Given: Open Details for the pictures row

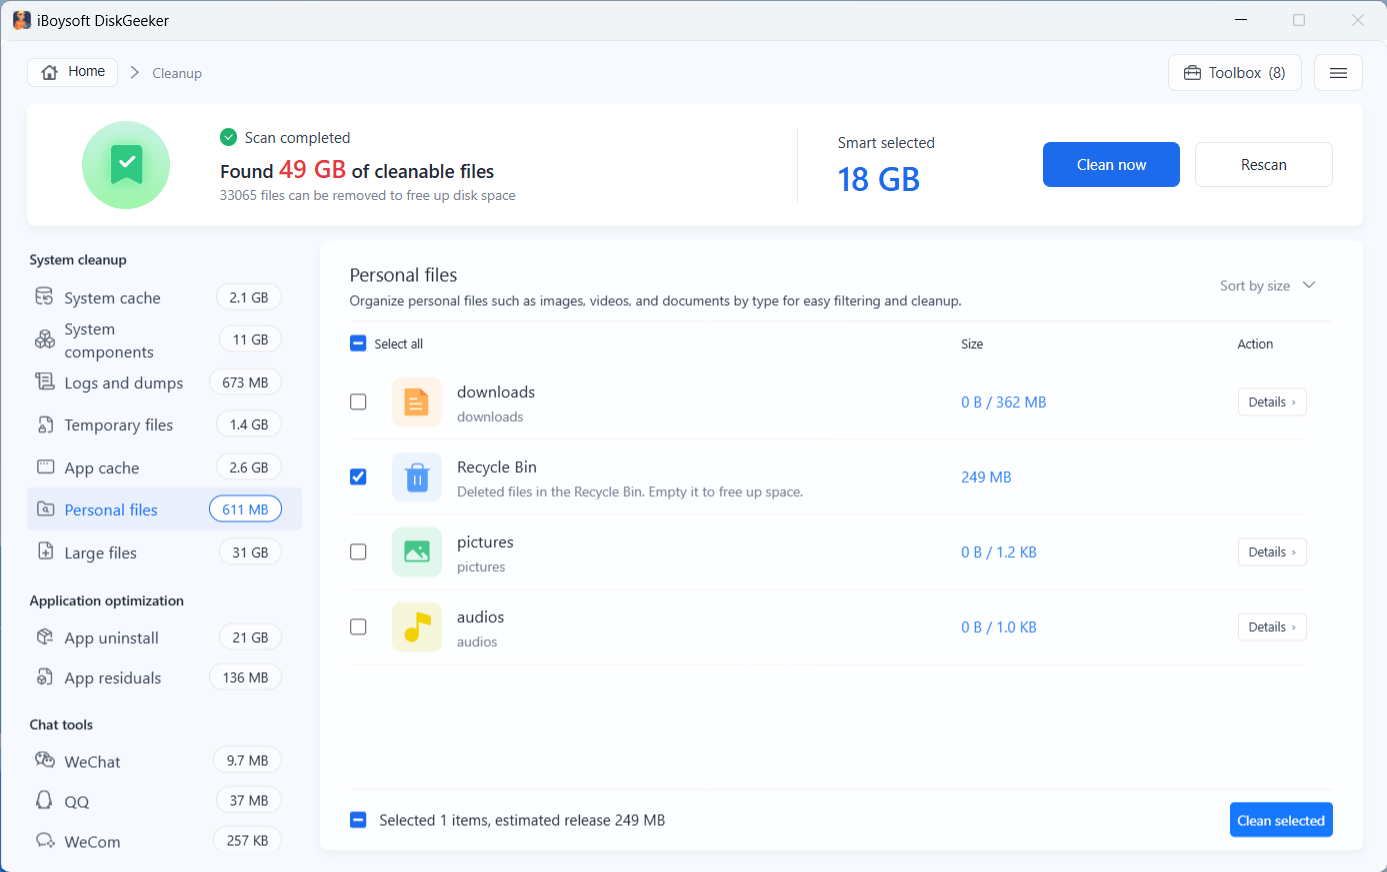Looking at the screenshot, I should coord(1272,552).
